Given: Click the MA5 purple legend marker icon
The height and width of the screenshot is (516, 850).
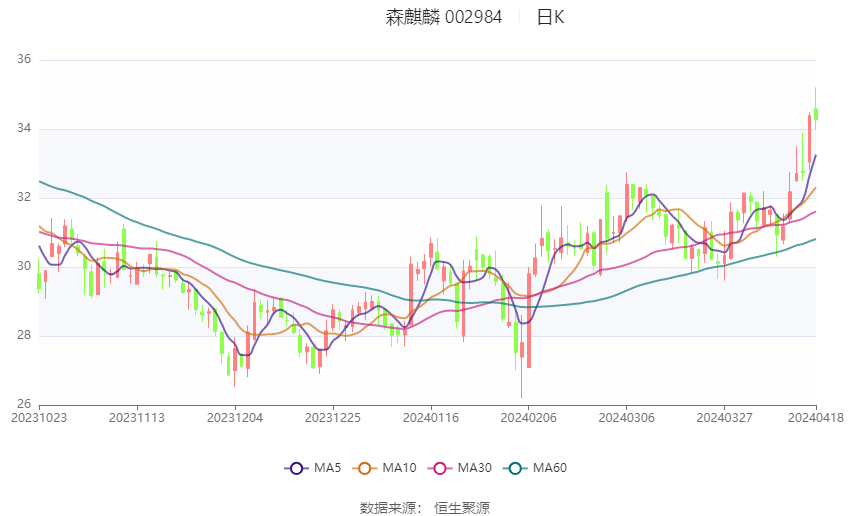Looking at the screenshot, I should click(296, 467).
